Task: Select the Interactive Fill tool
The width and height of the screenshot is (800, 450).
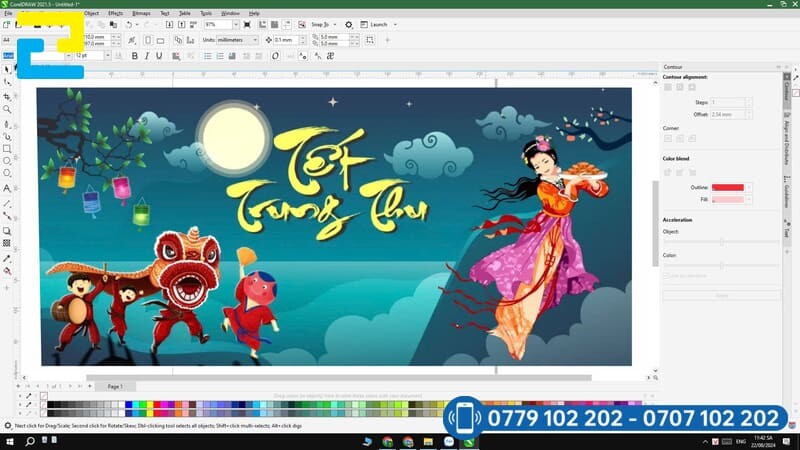Action: coord(7,271)
